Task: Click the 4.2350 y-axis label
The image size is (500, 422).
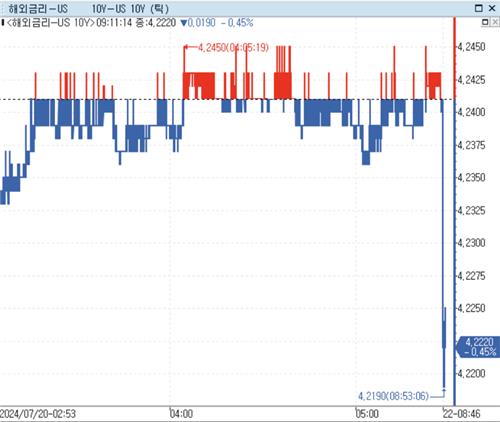Action: pos(471,178)
